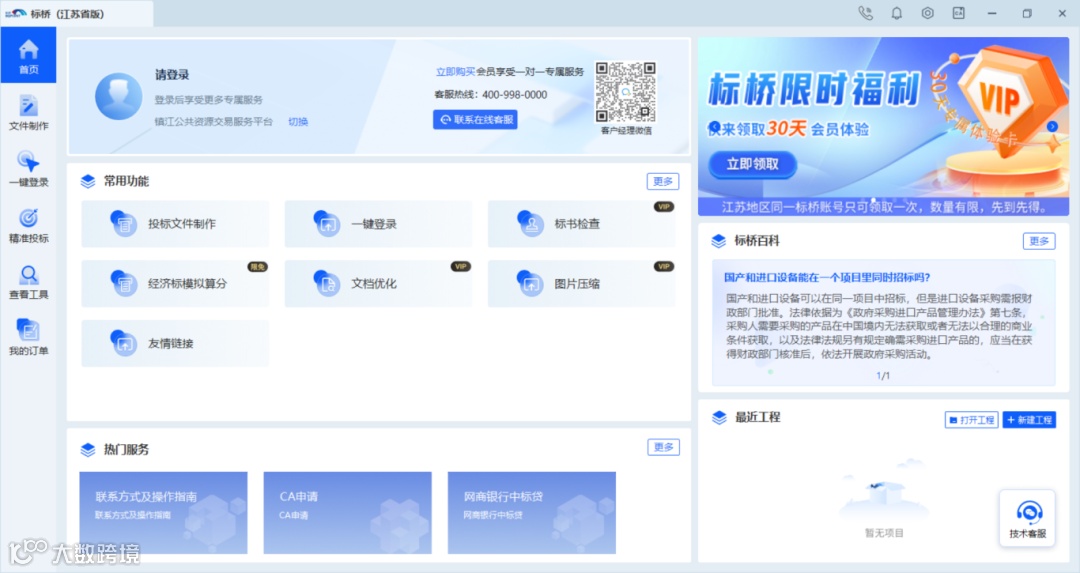Open 文档优化 VIP function card
1080x573 pixels.
(x=378, y=284)
